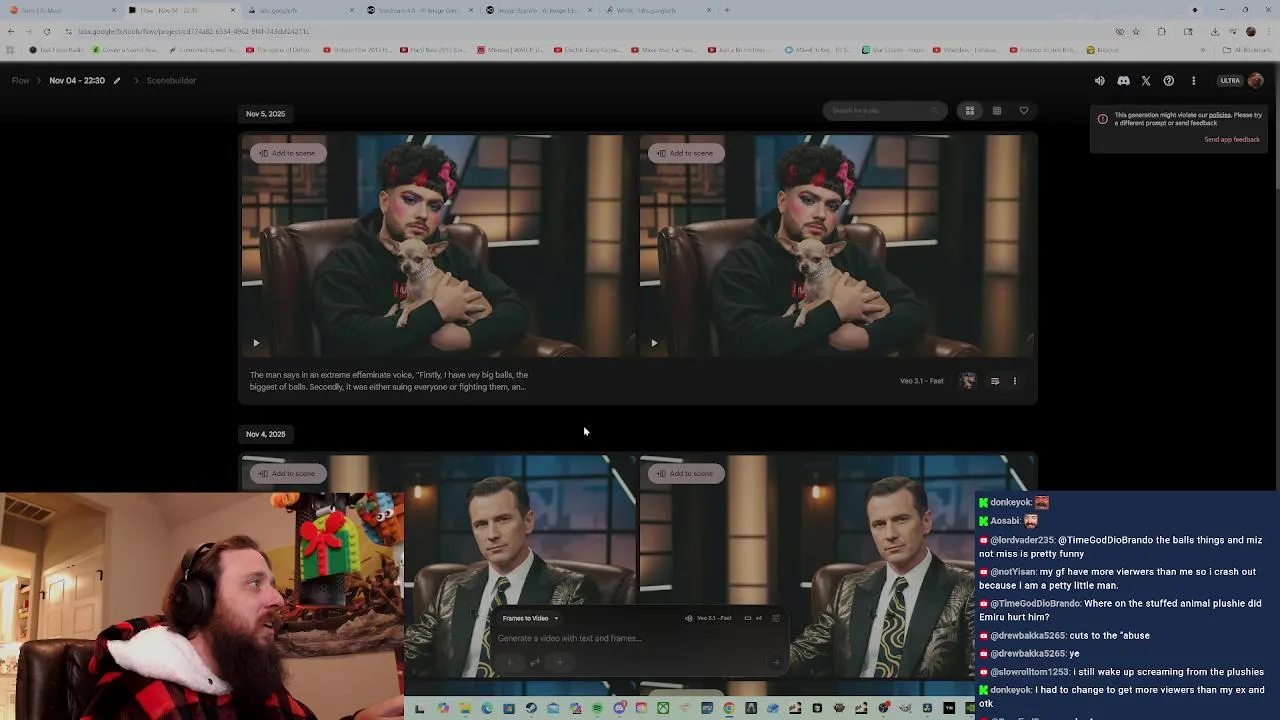Bookmark this page with star icon

pyautogui.click(x=1136, y=31)
